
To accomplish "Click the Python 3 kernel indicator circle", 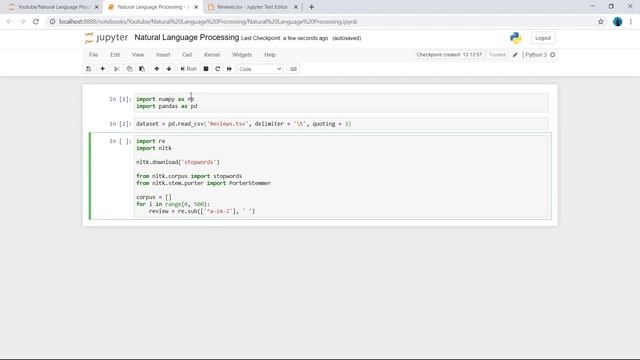I will 553,55.
